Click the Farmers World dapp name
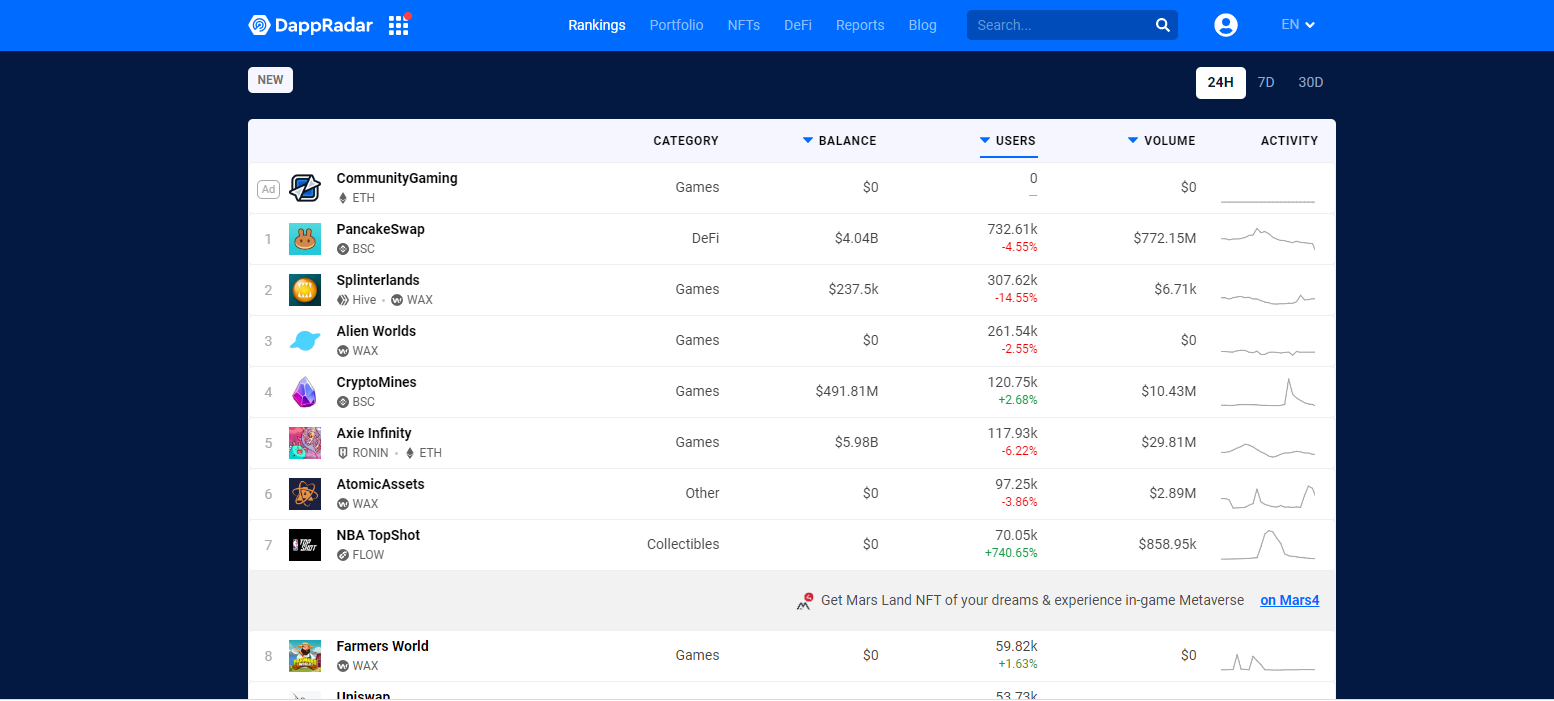1554x701 pixels. (382, 646)
